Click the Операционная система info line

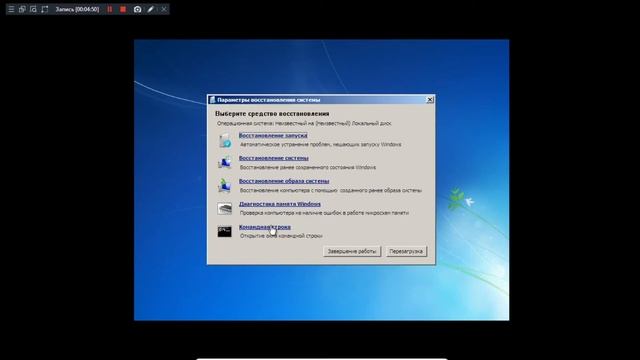point(304,123)
